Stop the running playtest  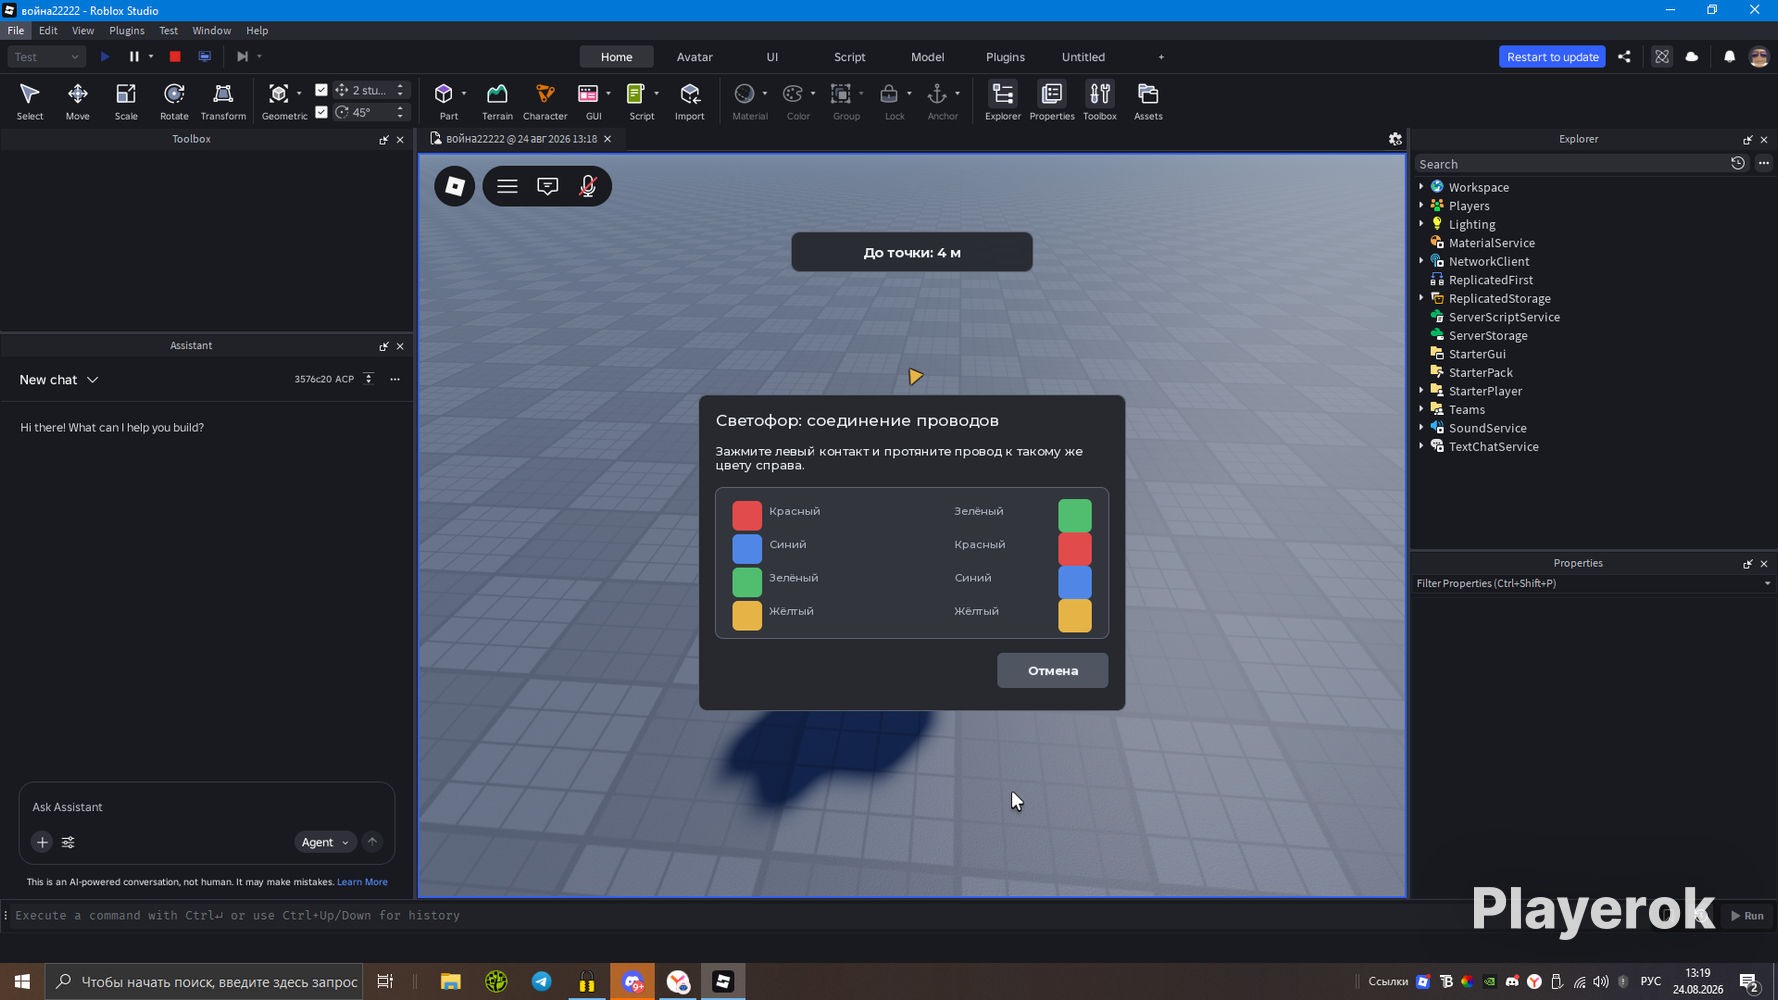tap(175, 57)
